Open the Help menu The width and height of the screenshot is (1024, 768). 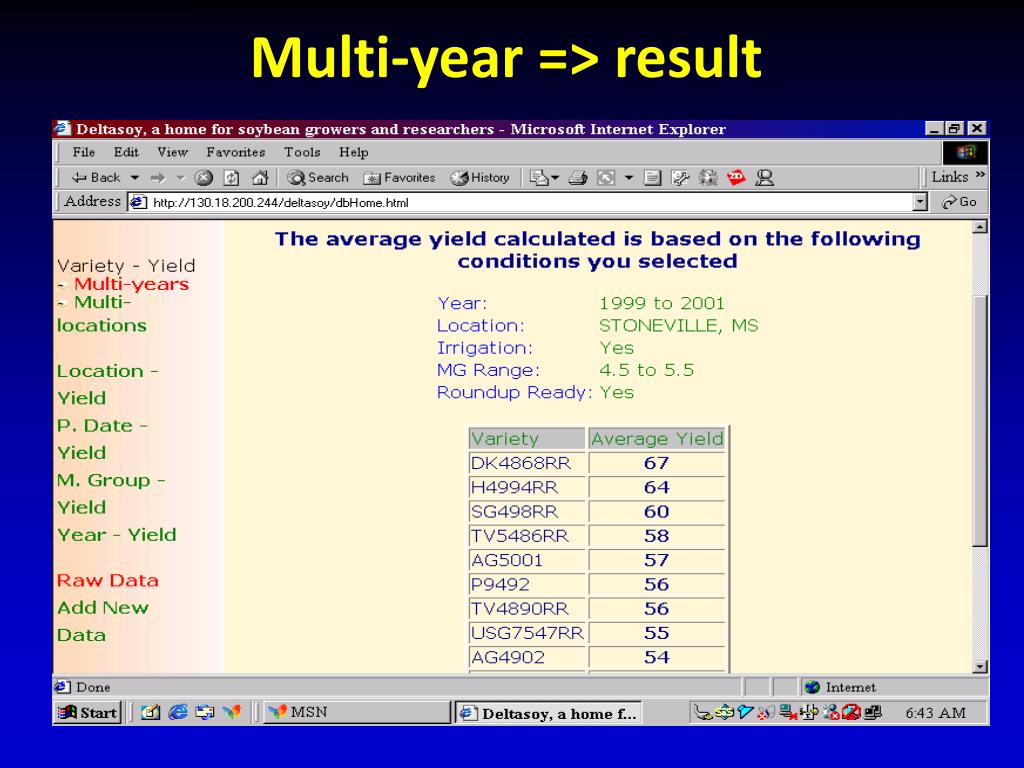point(353,152)
